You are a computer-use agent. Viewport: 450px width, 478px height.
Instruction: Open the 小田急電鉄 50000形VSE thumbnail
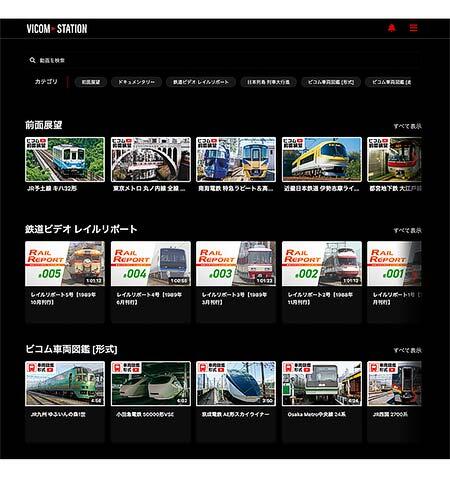tap(151, 384)
